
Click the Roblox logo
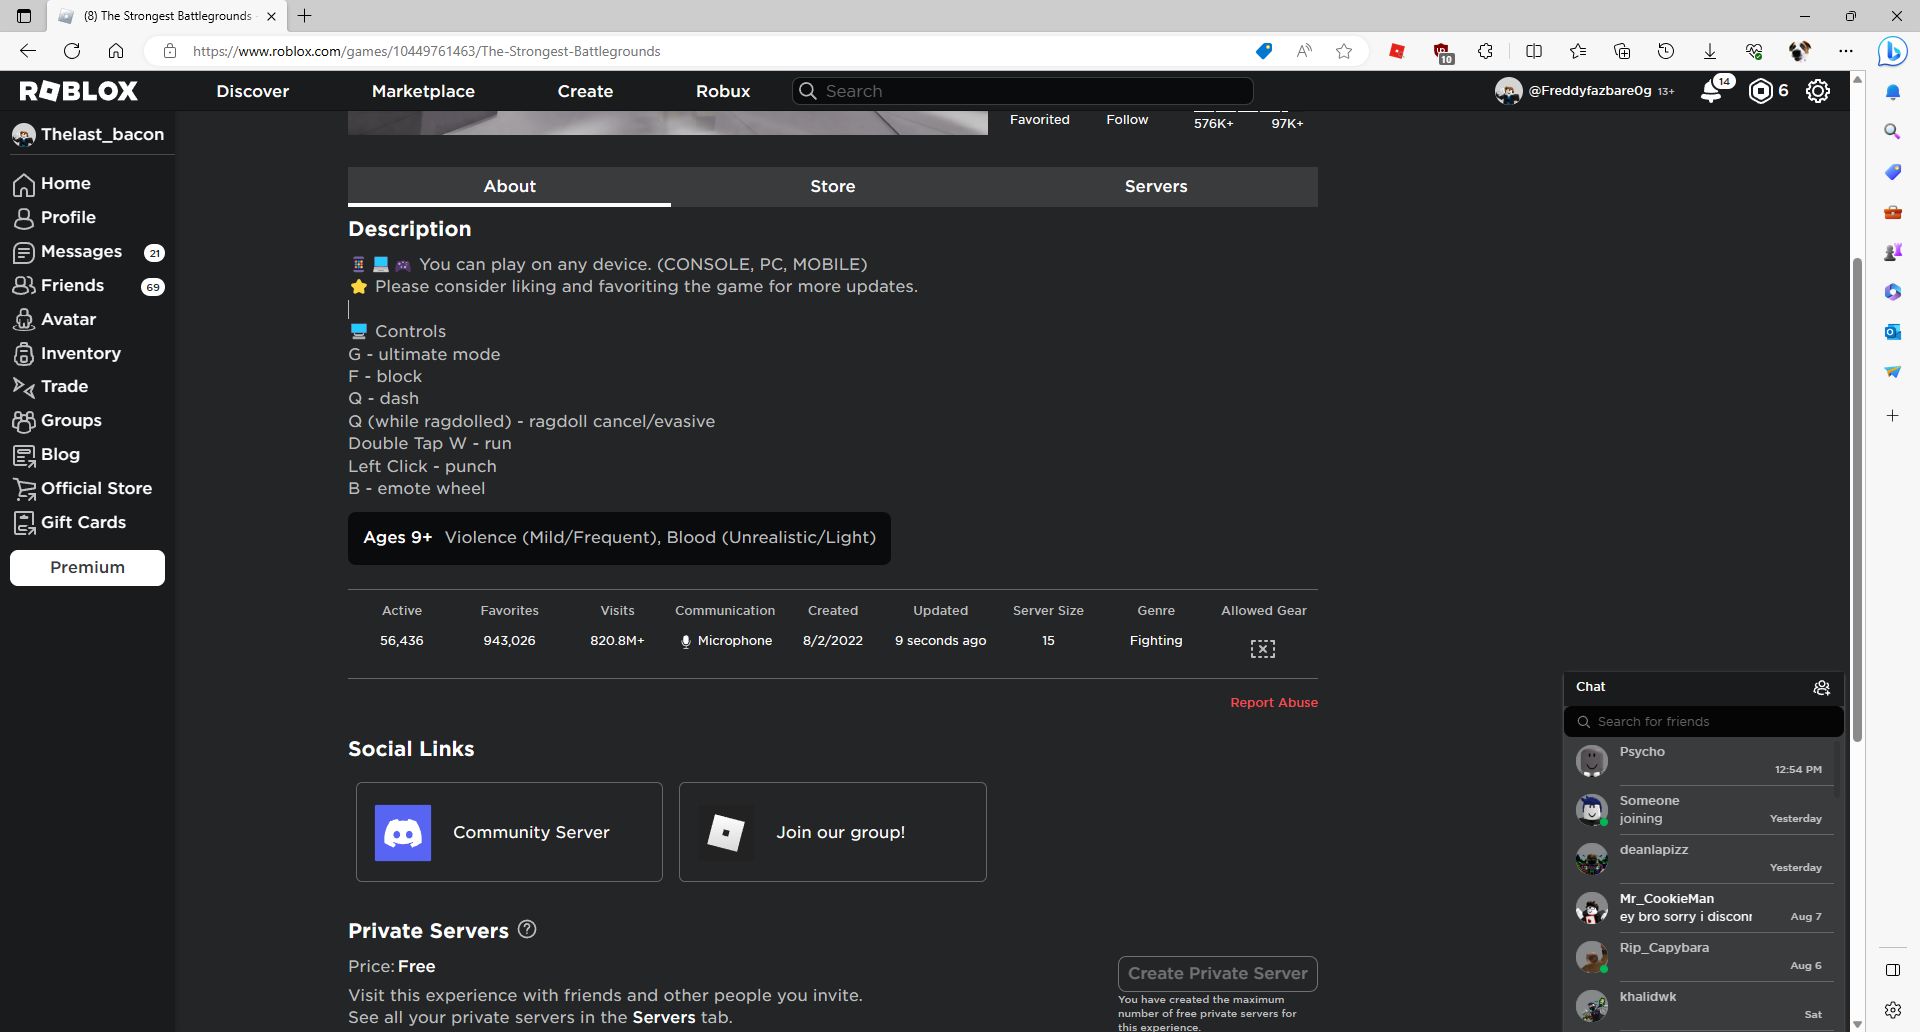pos(78,91)
